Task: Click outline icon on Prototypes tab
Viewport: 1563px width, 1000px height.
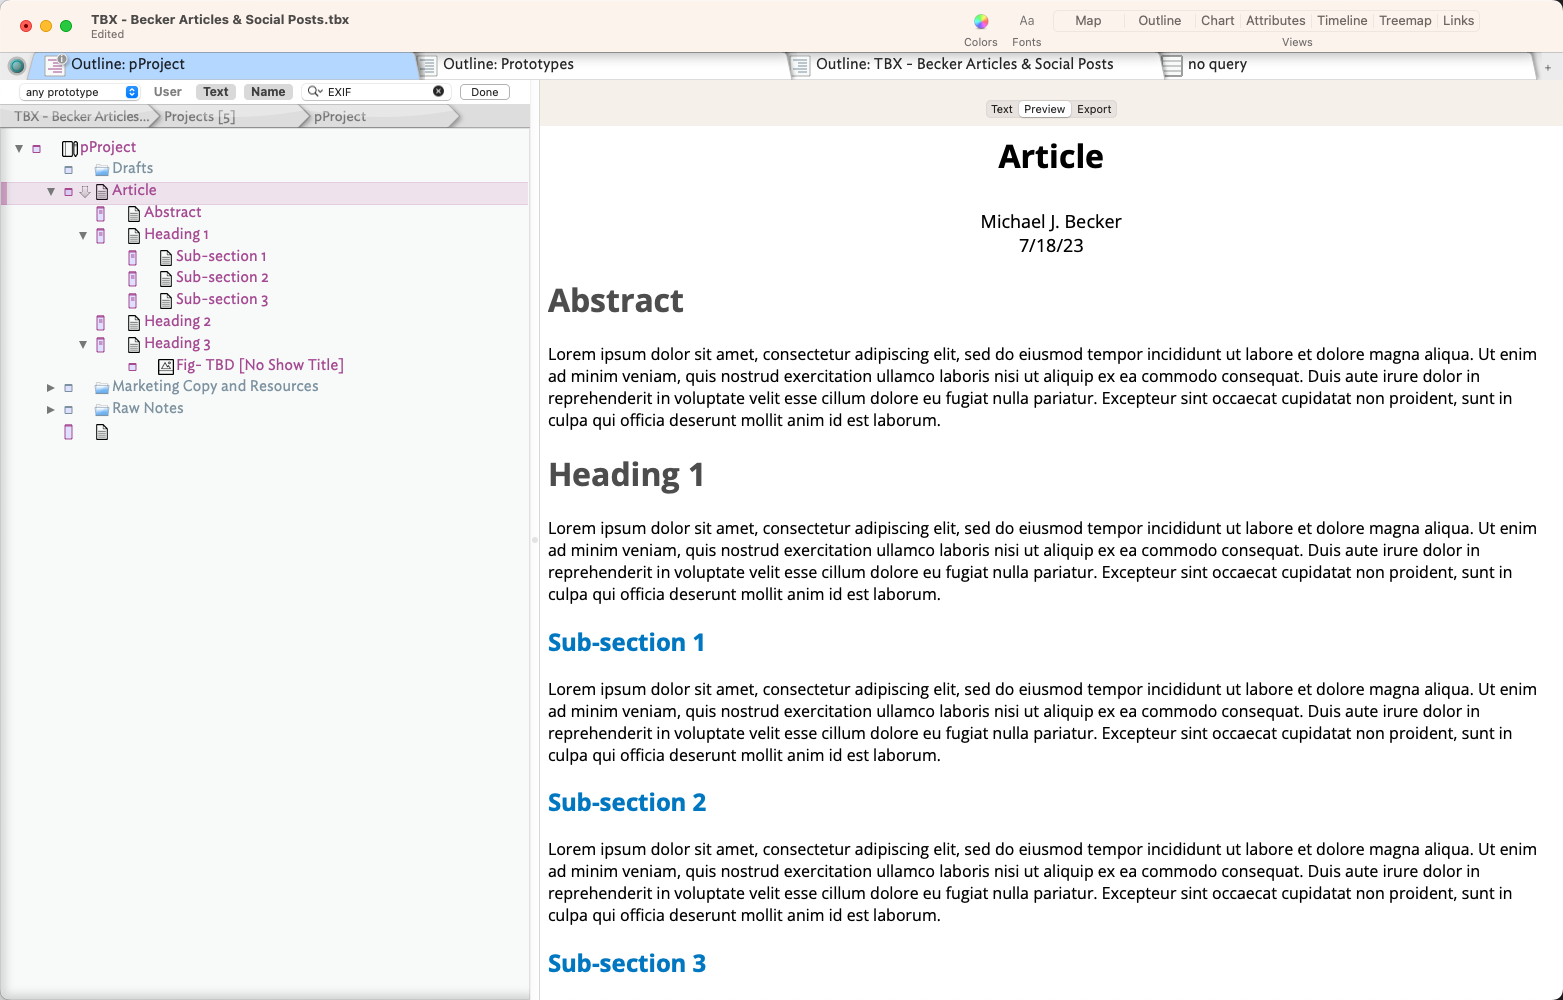Action: tap(428, 66)
